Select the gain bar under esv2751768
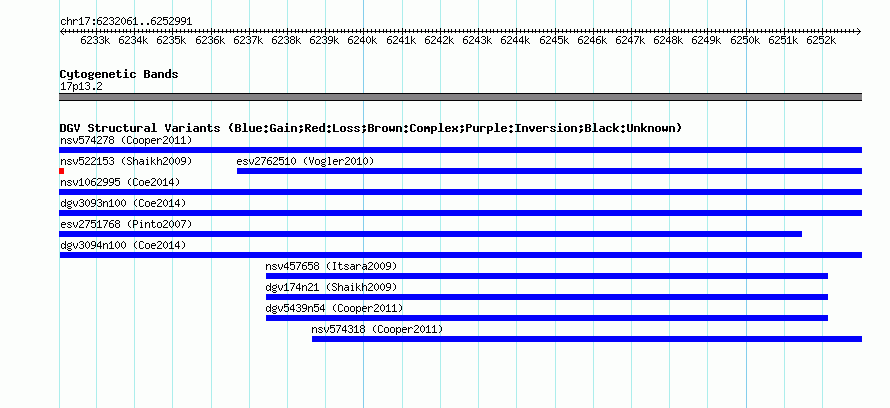Viewport: 890px width, 408px height. point(431,234)
